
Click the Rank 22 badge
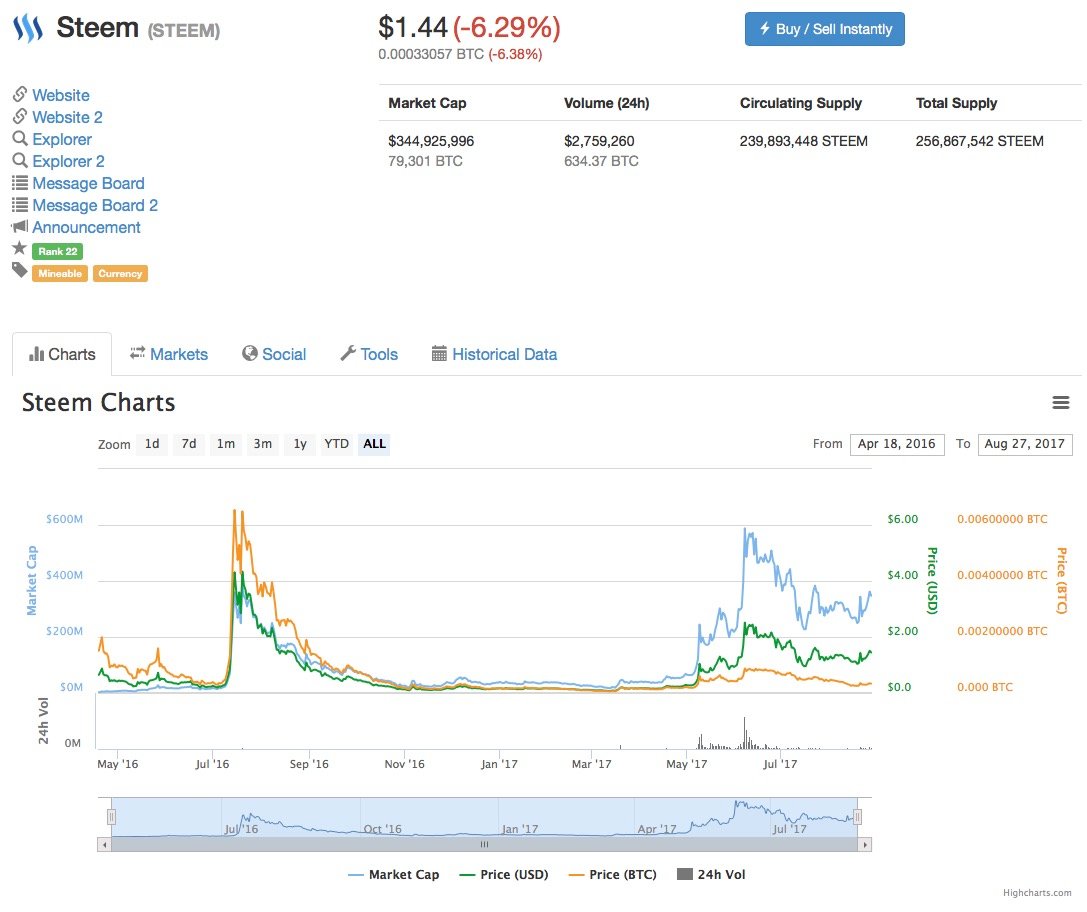[x=58, y=252]
